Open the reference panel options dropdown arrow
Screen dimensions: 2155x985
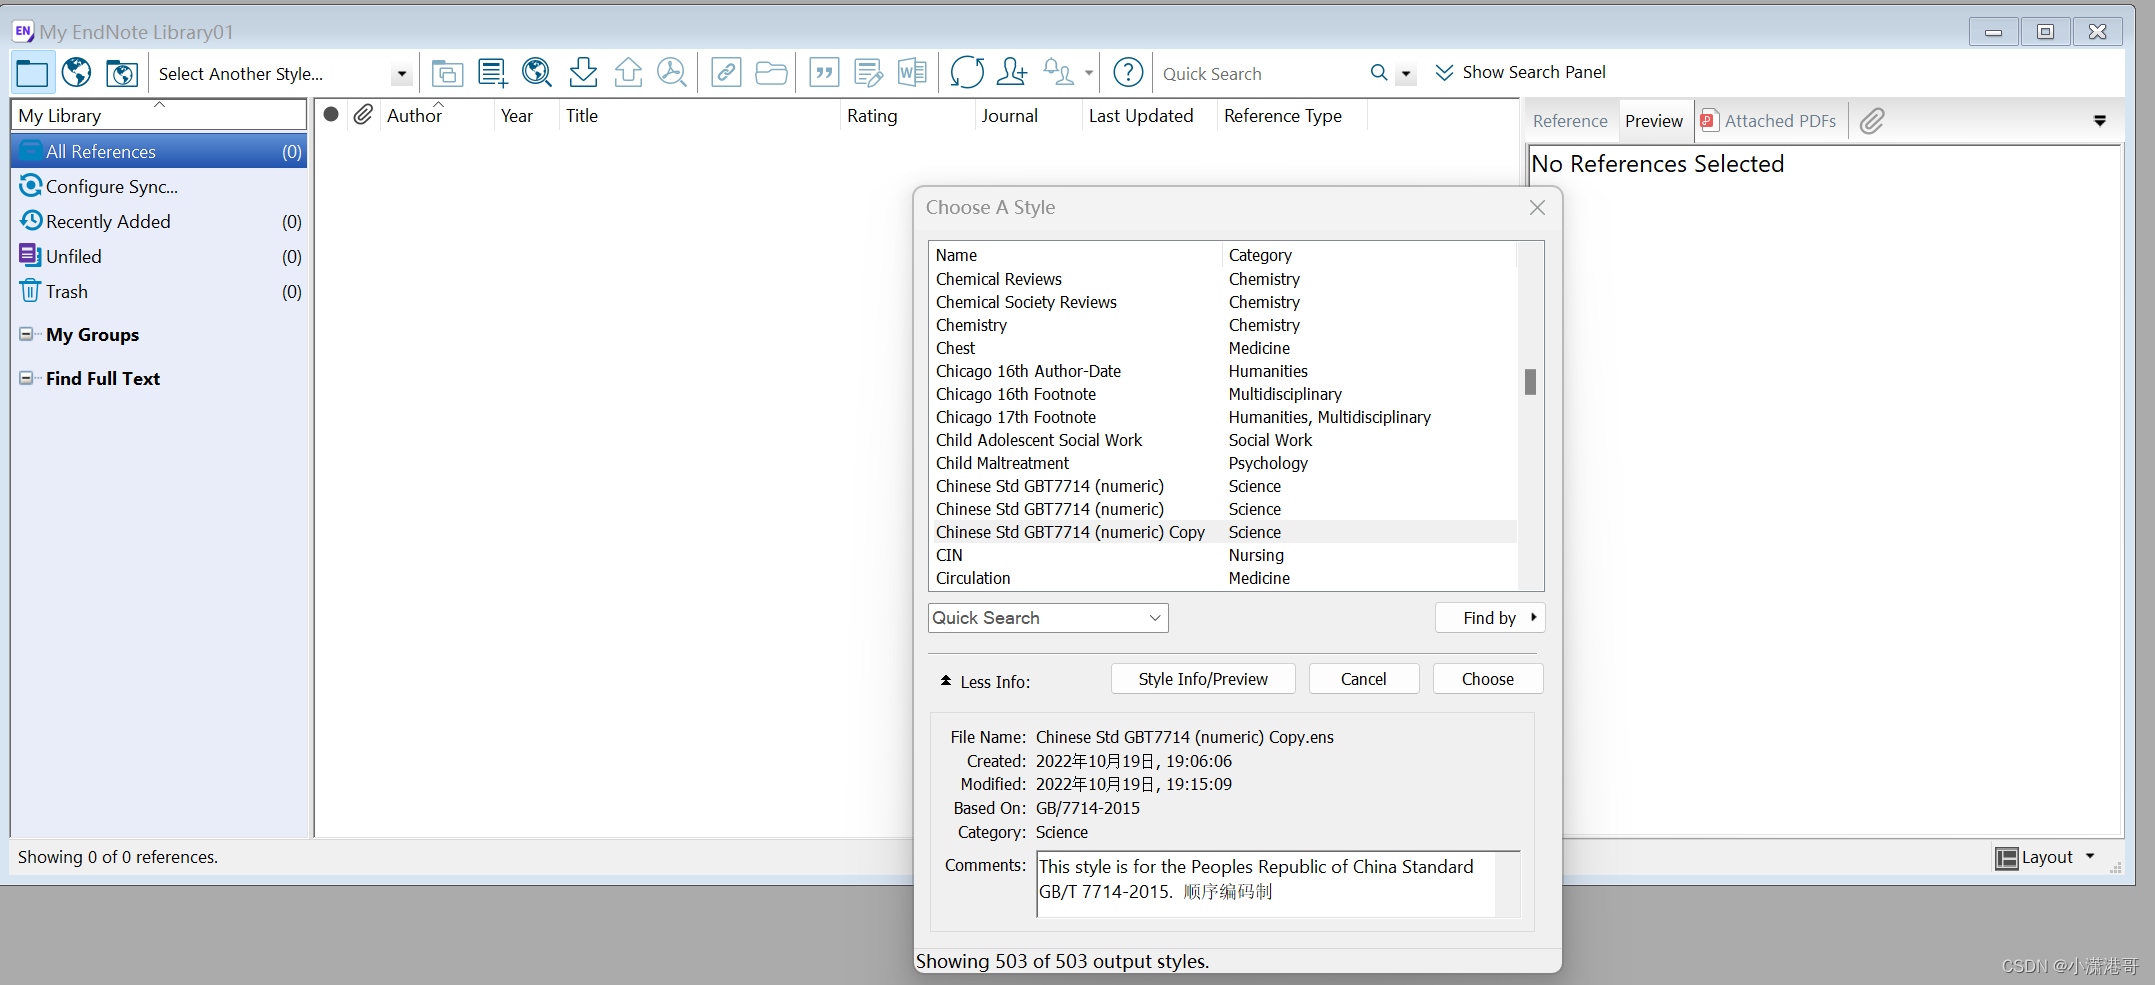pyautogui.click(x=2100, y=121)
